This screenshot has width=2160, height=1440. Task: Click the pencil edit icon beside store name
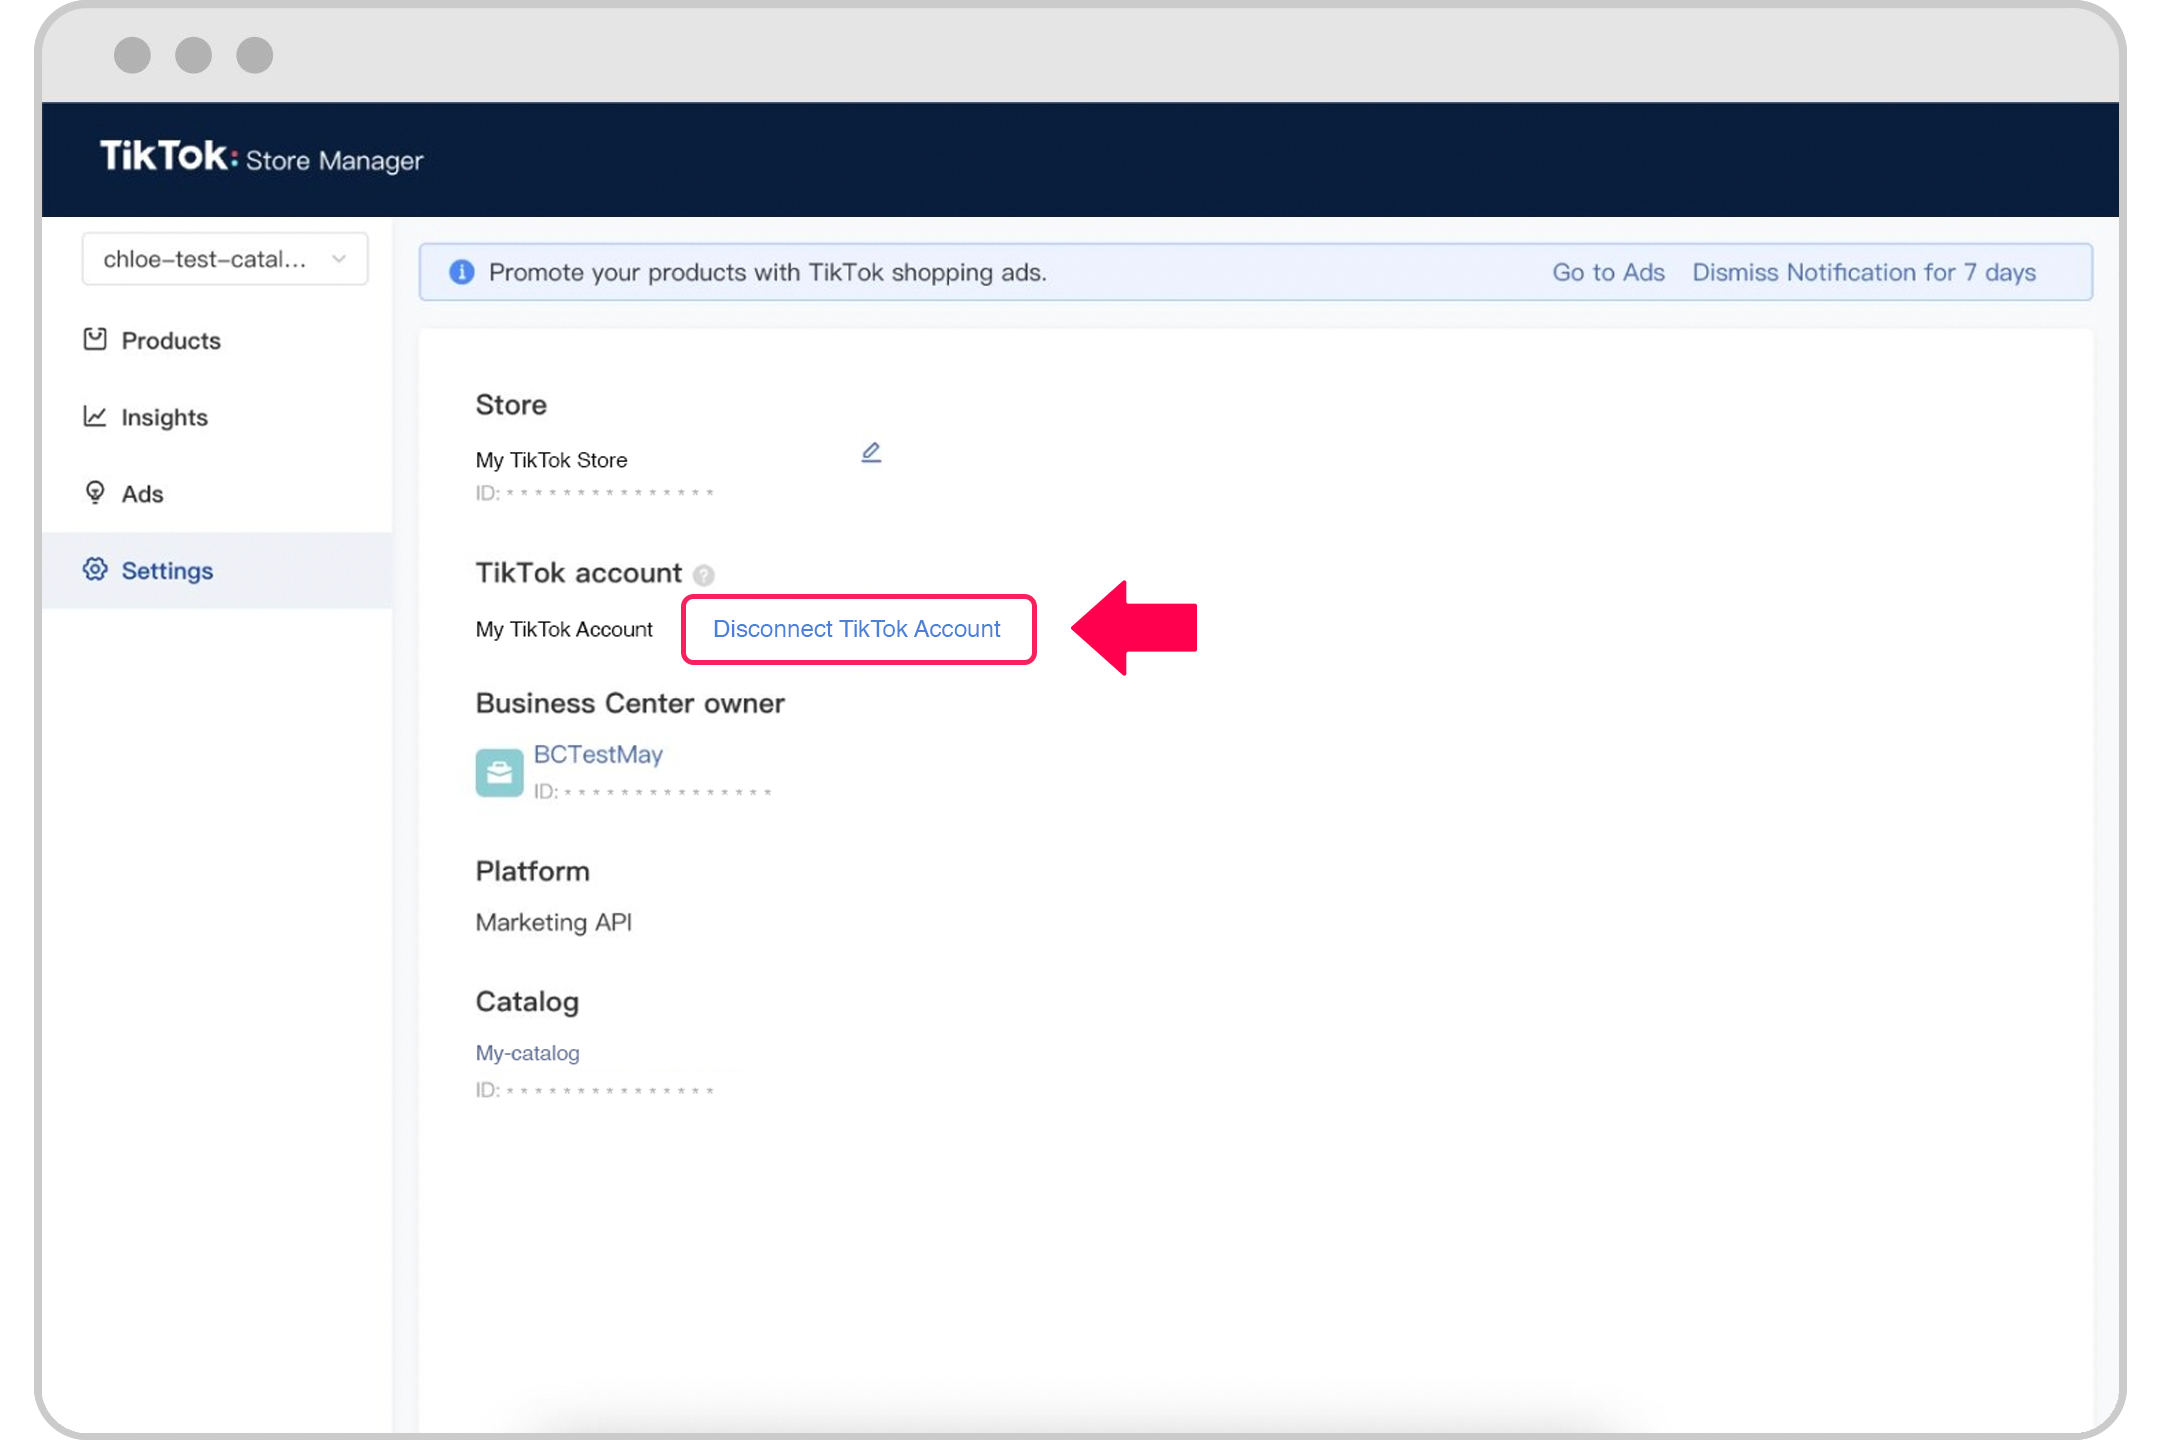click(871, 453)
